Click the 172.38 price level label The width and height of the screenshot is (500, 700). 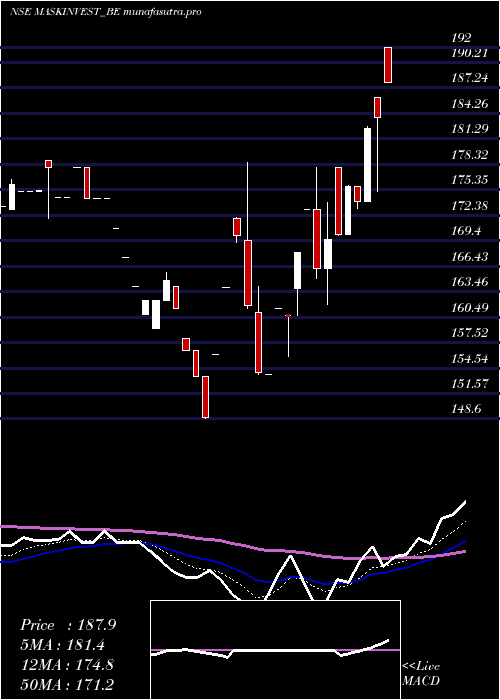pos(469,206)
